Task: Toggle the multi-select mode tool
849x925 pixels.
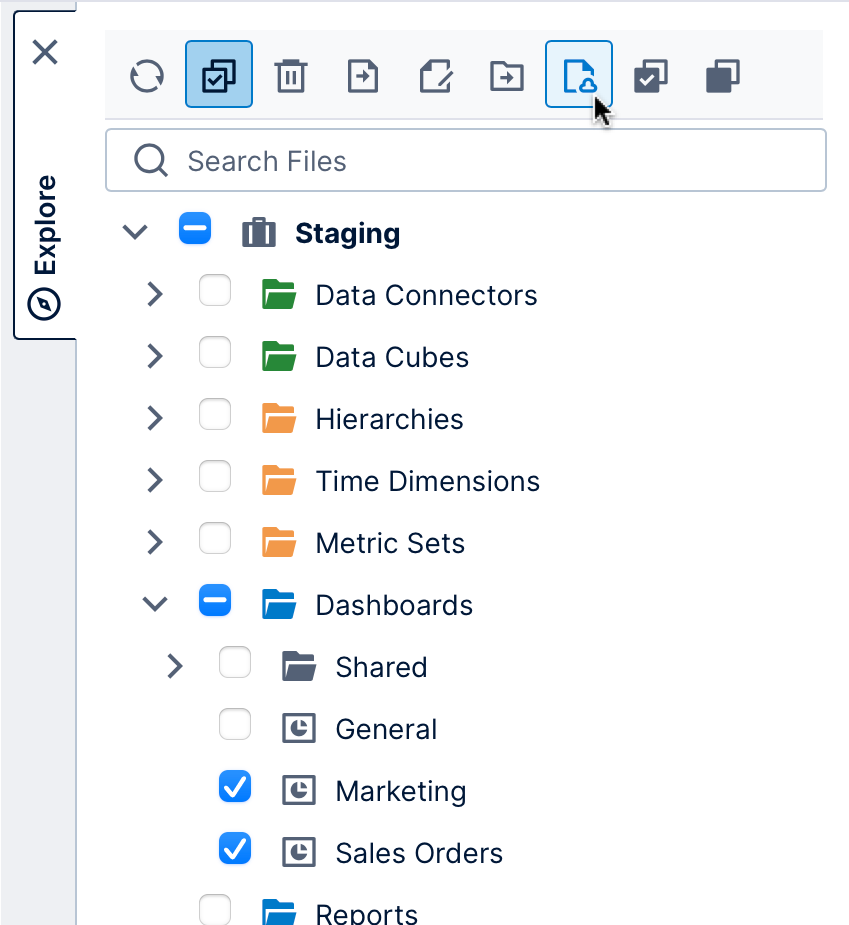Action: pos(218,75)
